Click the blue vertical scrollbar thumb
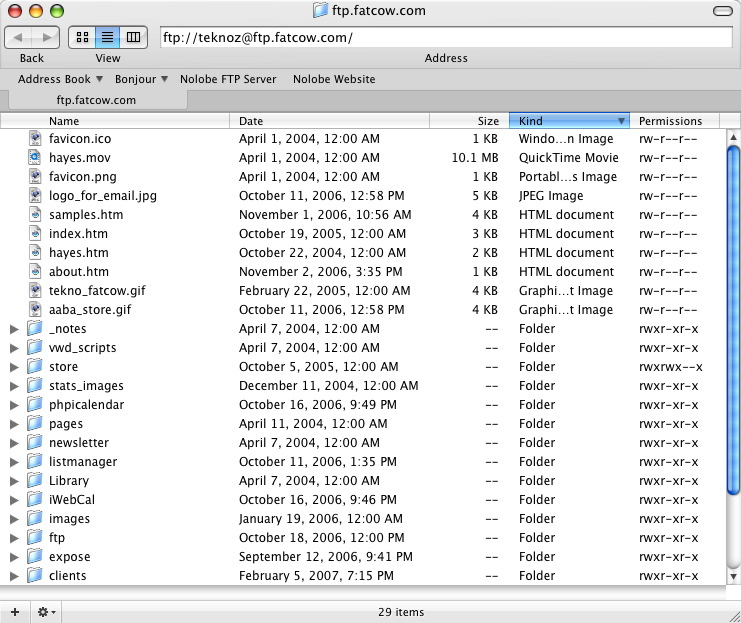The height and width of the screenshot is (623, 741). pyautogui.click(x=733, y=320)
